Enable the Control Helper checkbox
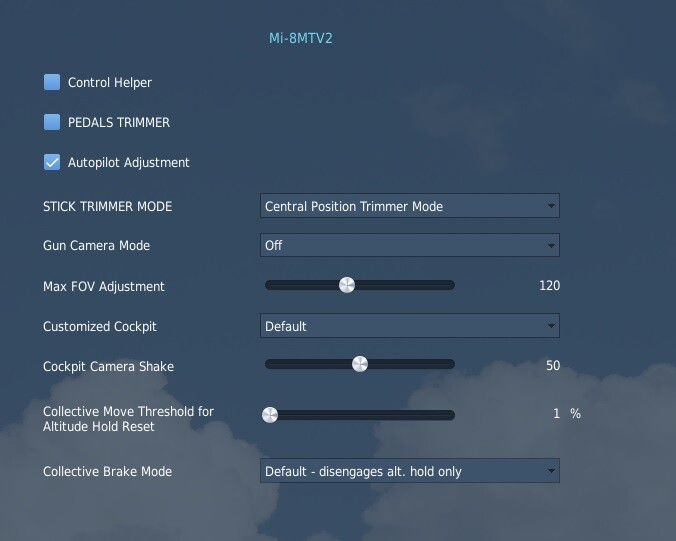 [52, 82]
